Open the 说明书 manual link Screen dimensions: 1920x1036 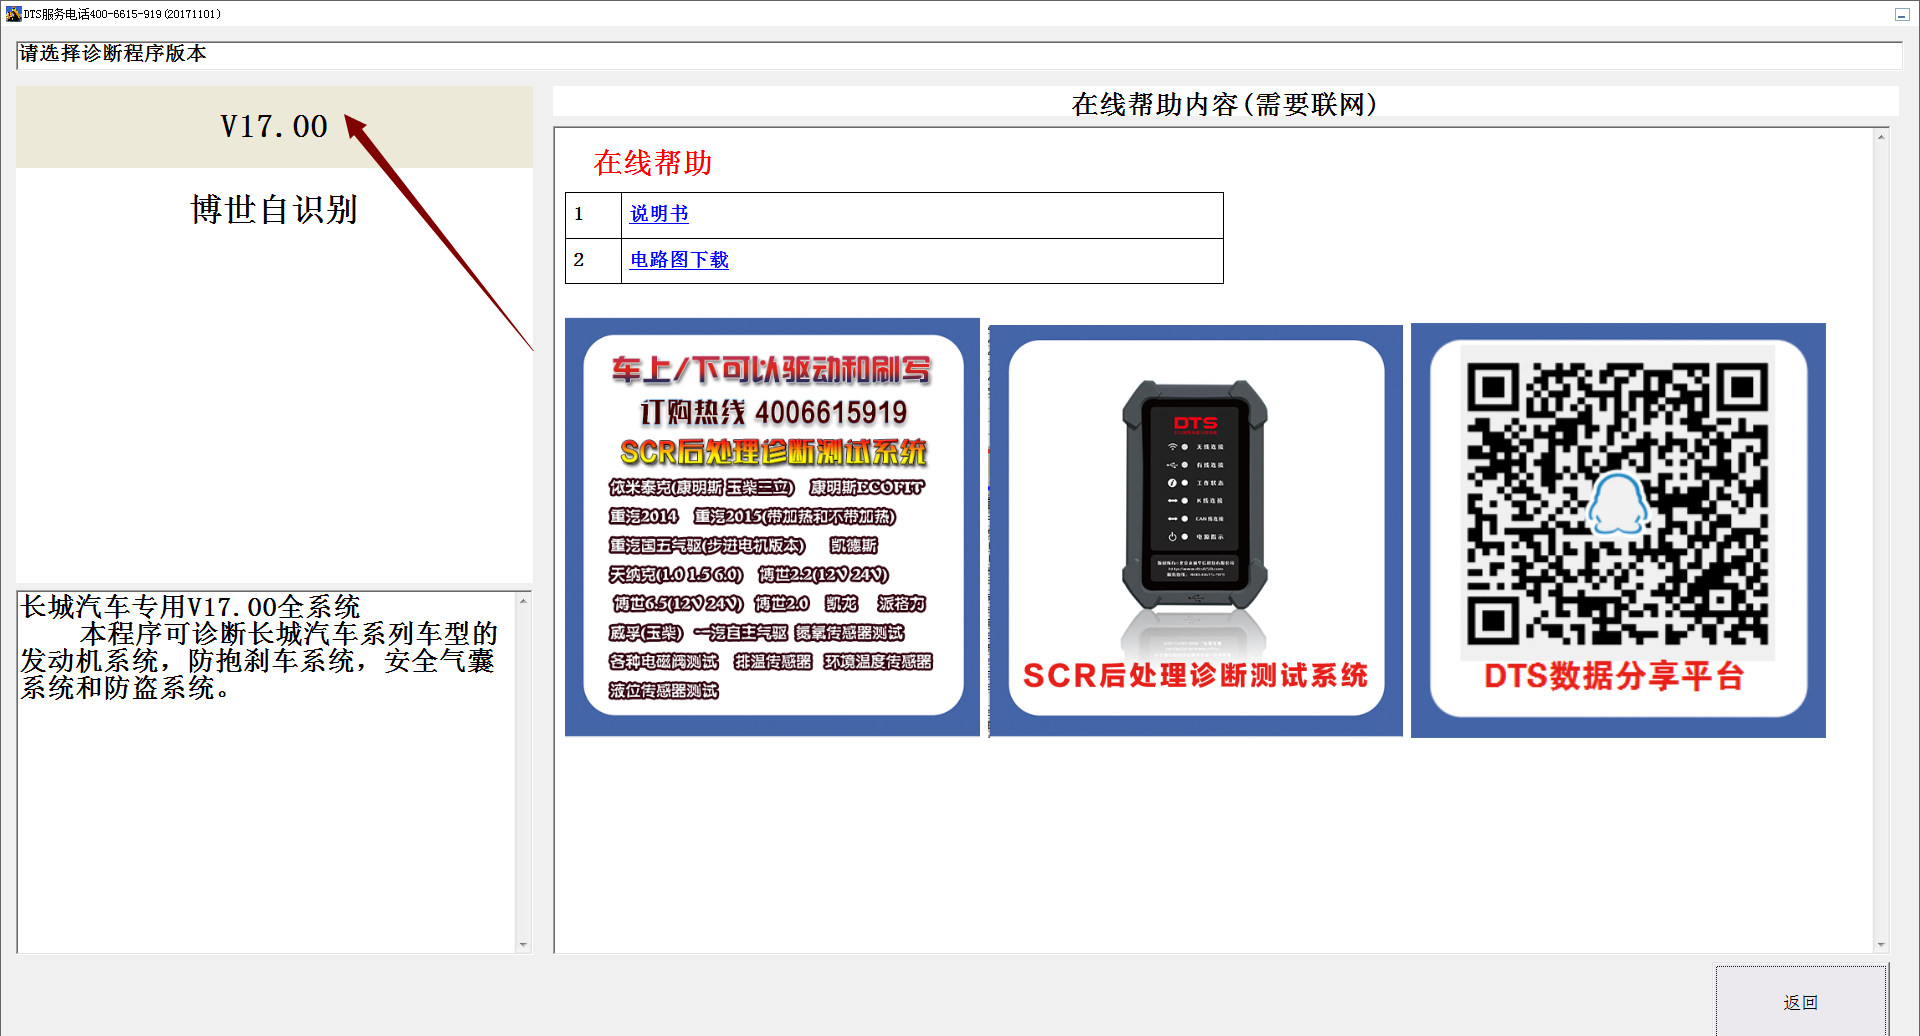[x=659, y=213]
